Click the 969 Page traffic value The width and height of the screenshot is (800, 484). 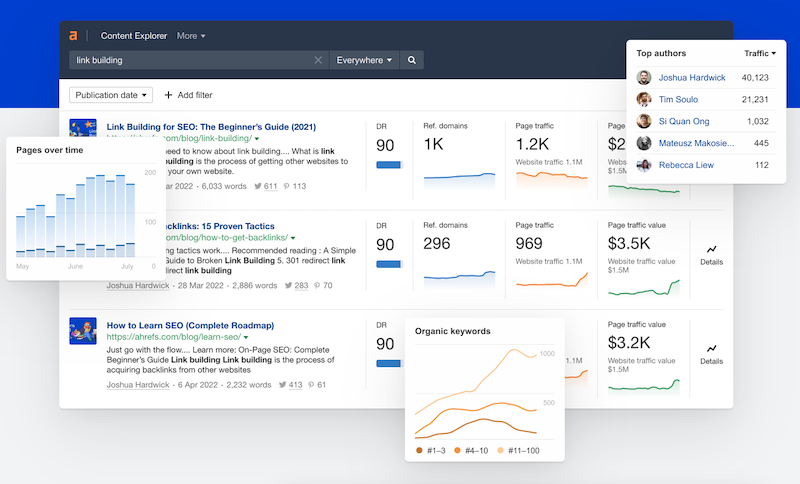[x=529, y=244]
